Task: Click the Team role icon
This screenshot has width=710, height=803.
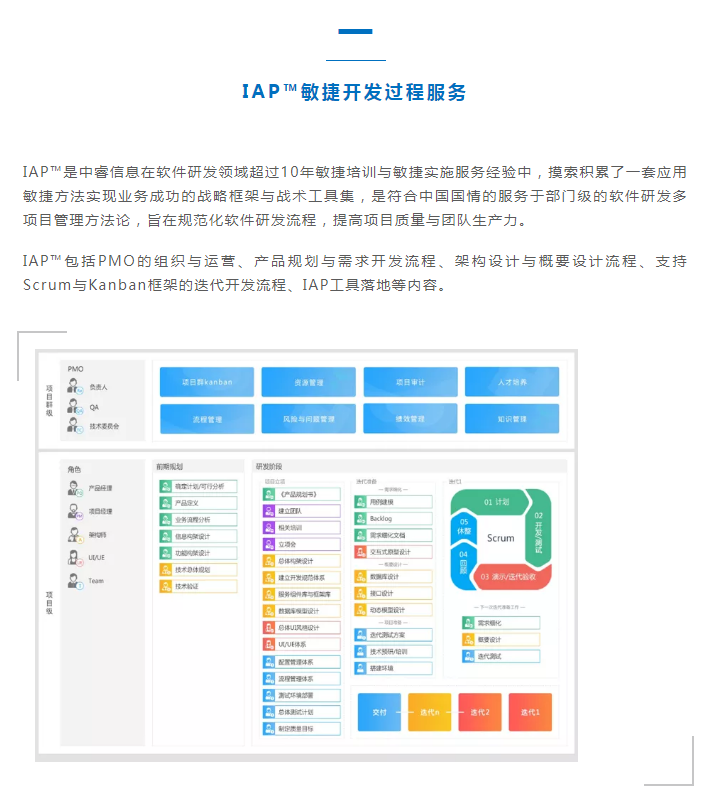Action: 74,580
